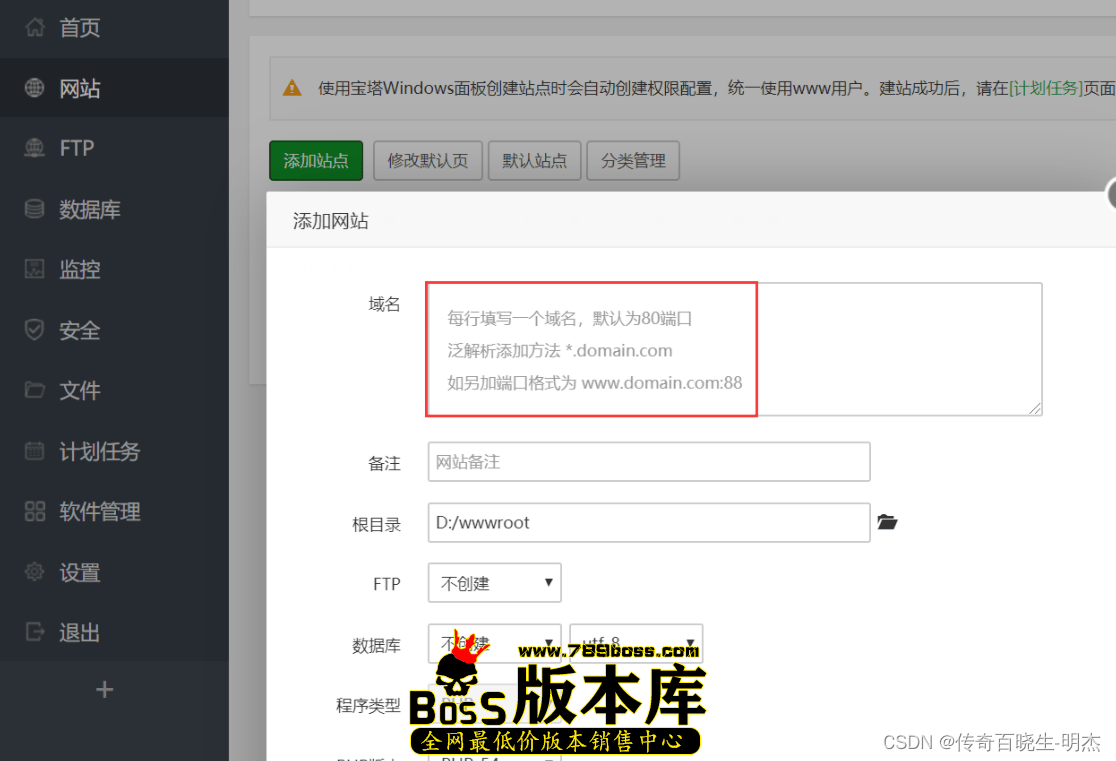Click the 域名 domain text area
The width and height of the screenshot is (1116, 761).
pyautogui.click(x=734, y=348)
